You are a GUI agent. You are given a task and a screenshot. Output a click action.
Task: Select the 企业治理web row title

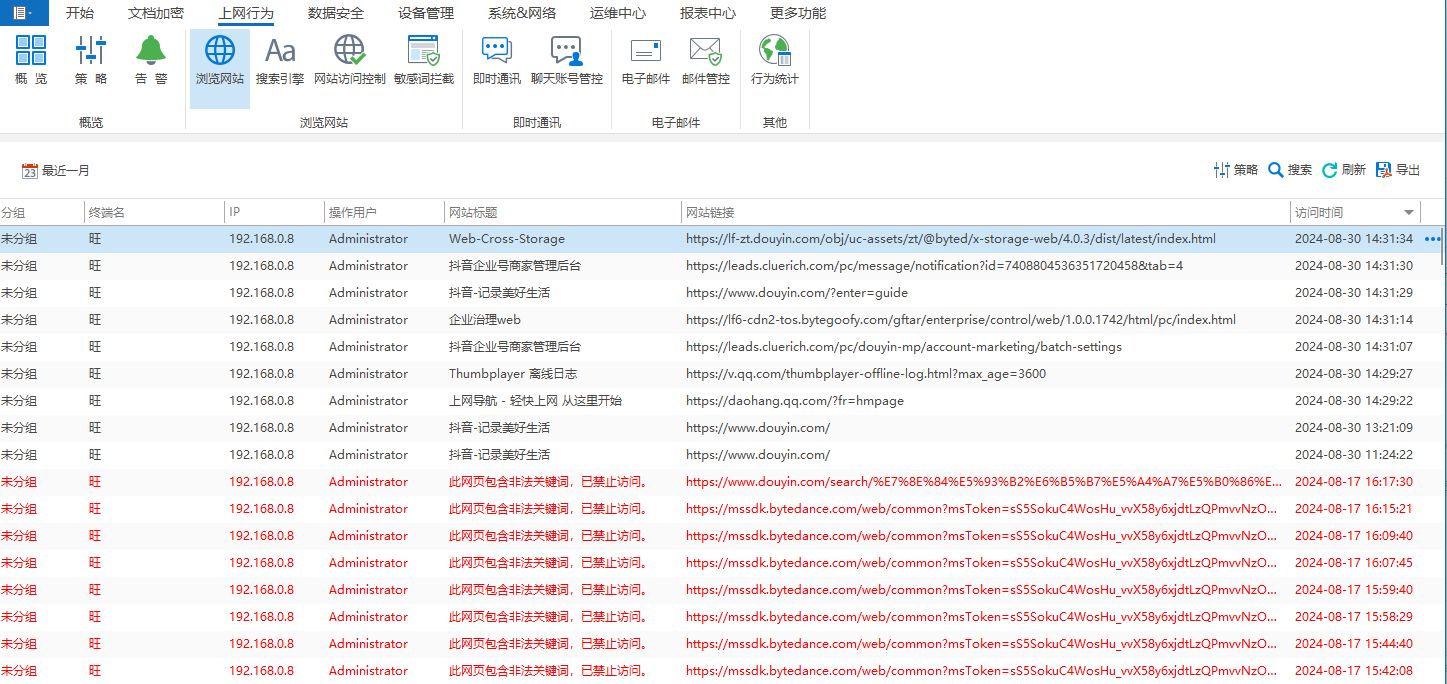click(x=485, y=320)
